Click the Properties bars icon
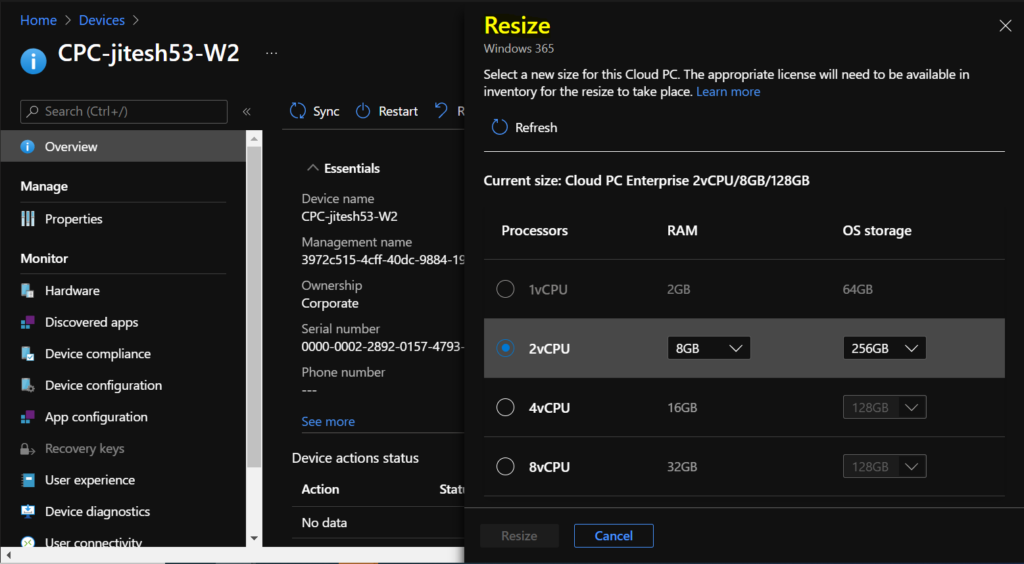The width and height of the screenshot is (1024, 564). point(27,219)
